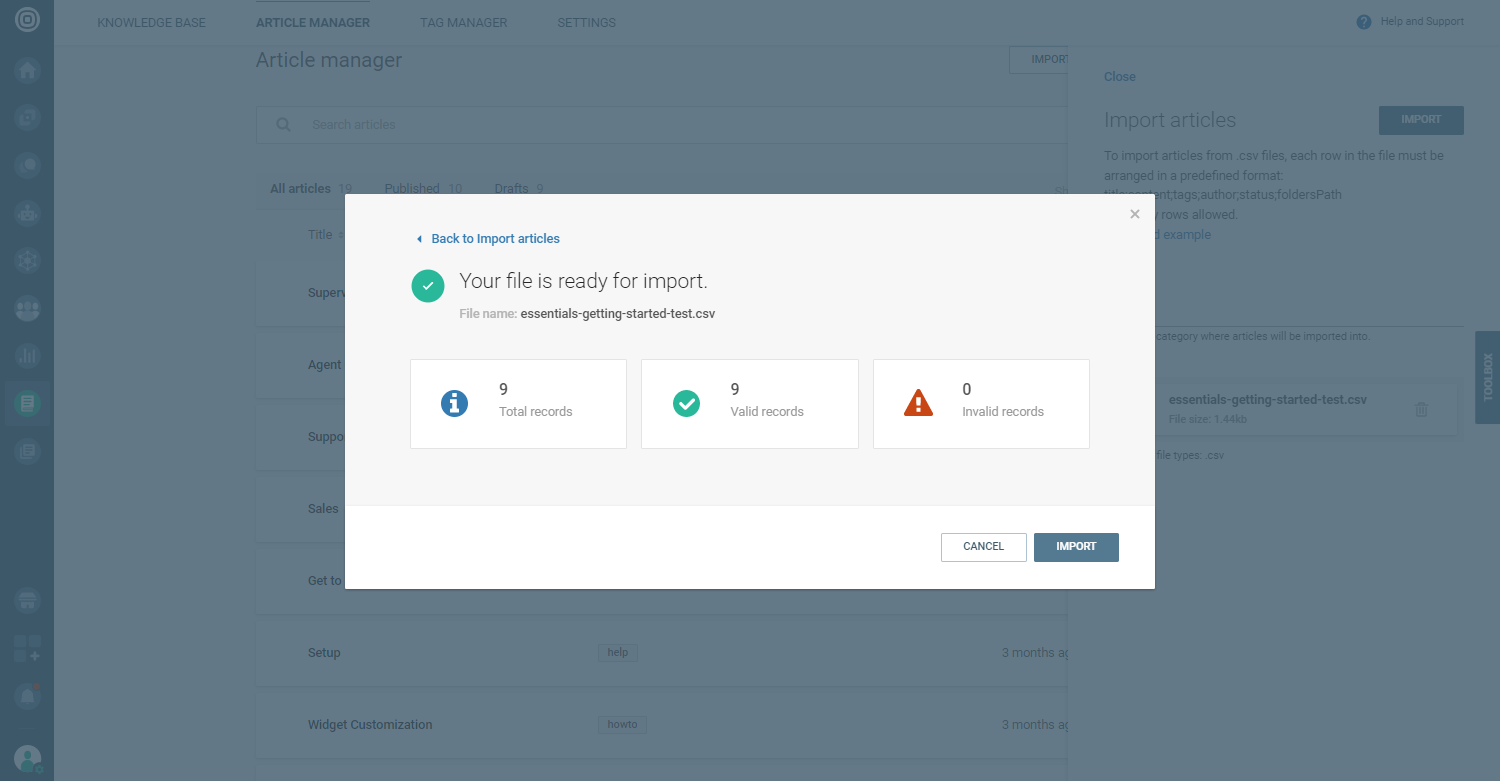Screen dimensions: 1500x781
Task: Filter by the Published tab
Action: (x=423, y=188)
